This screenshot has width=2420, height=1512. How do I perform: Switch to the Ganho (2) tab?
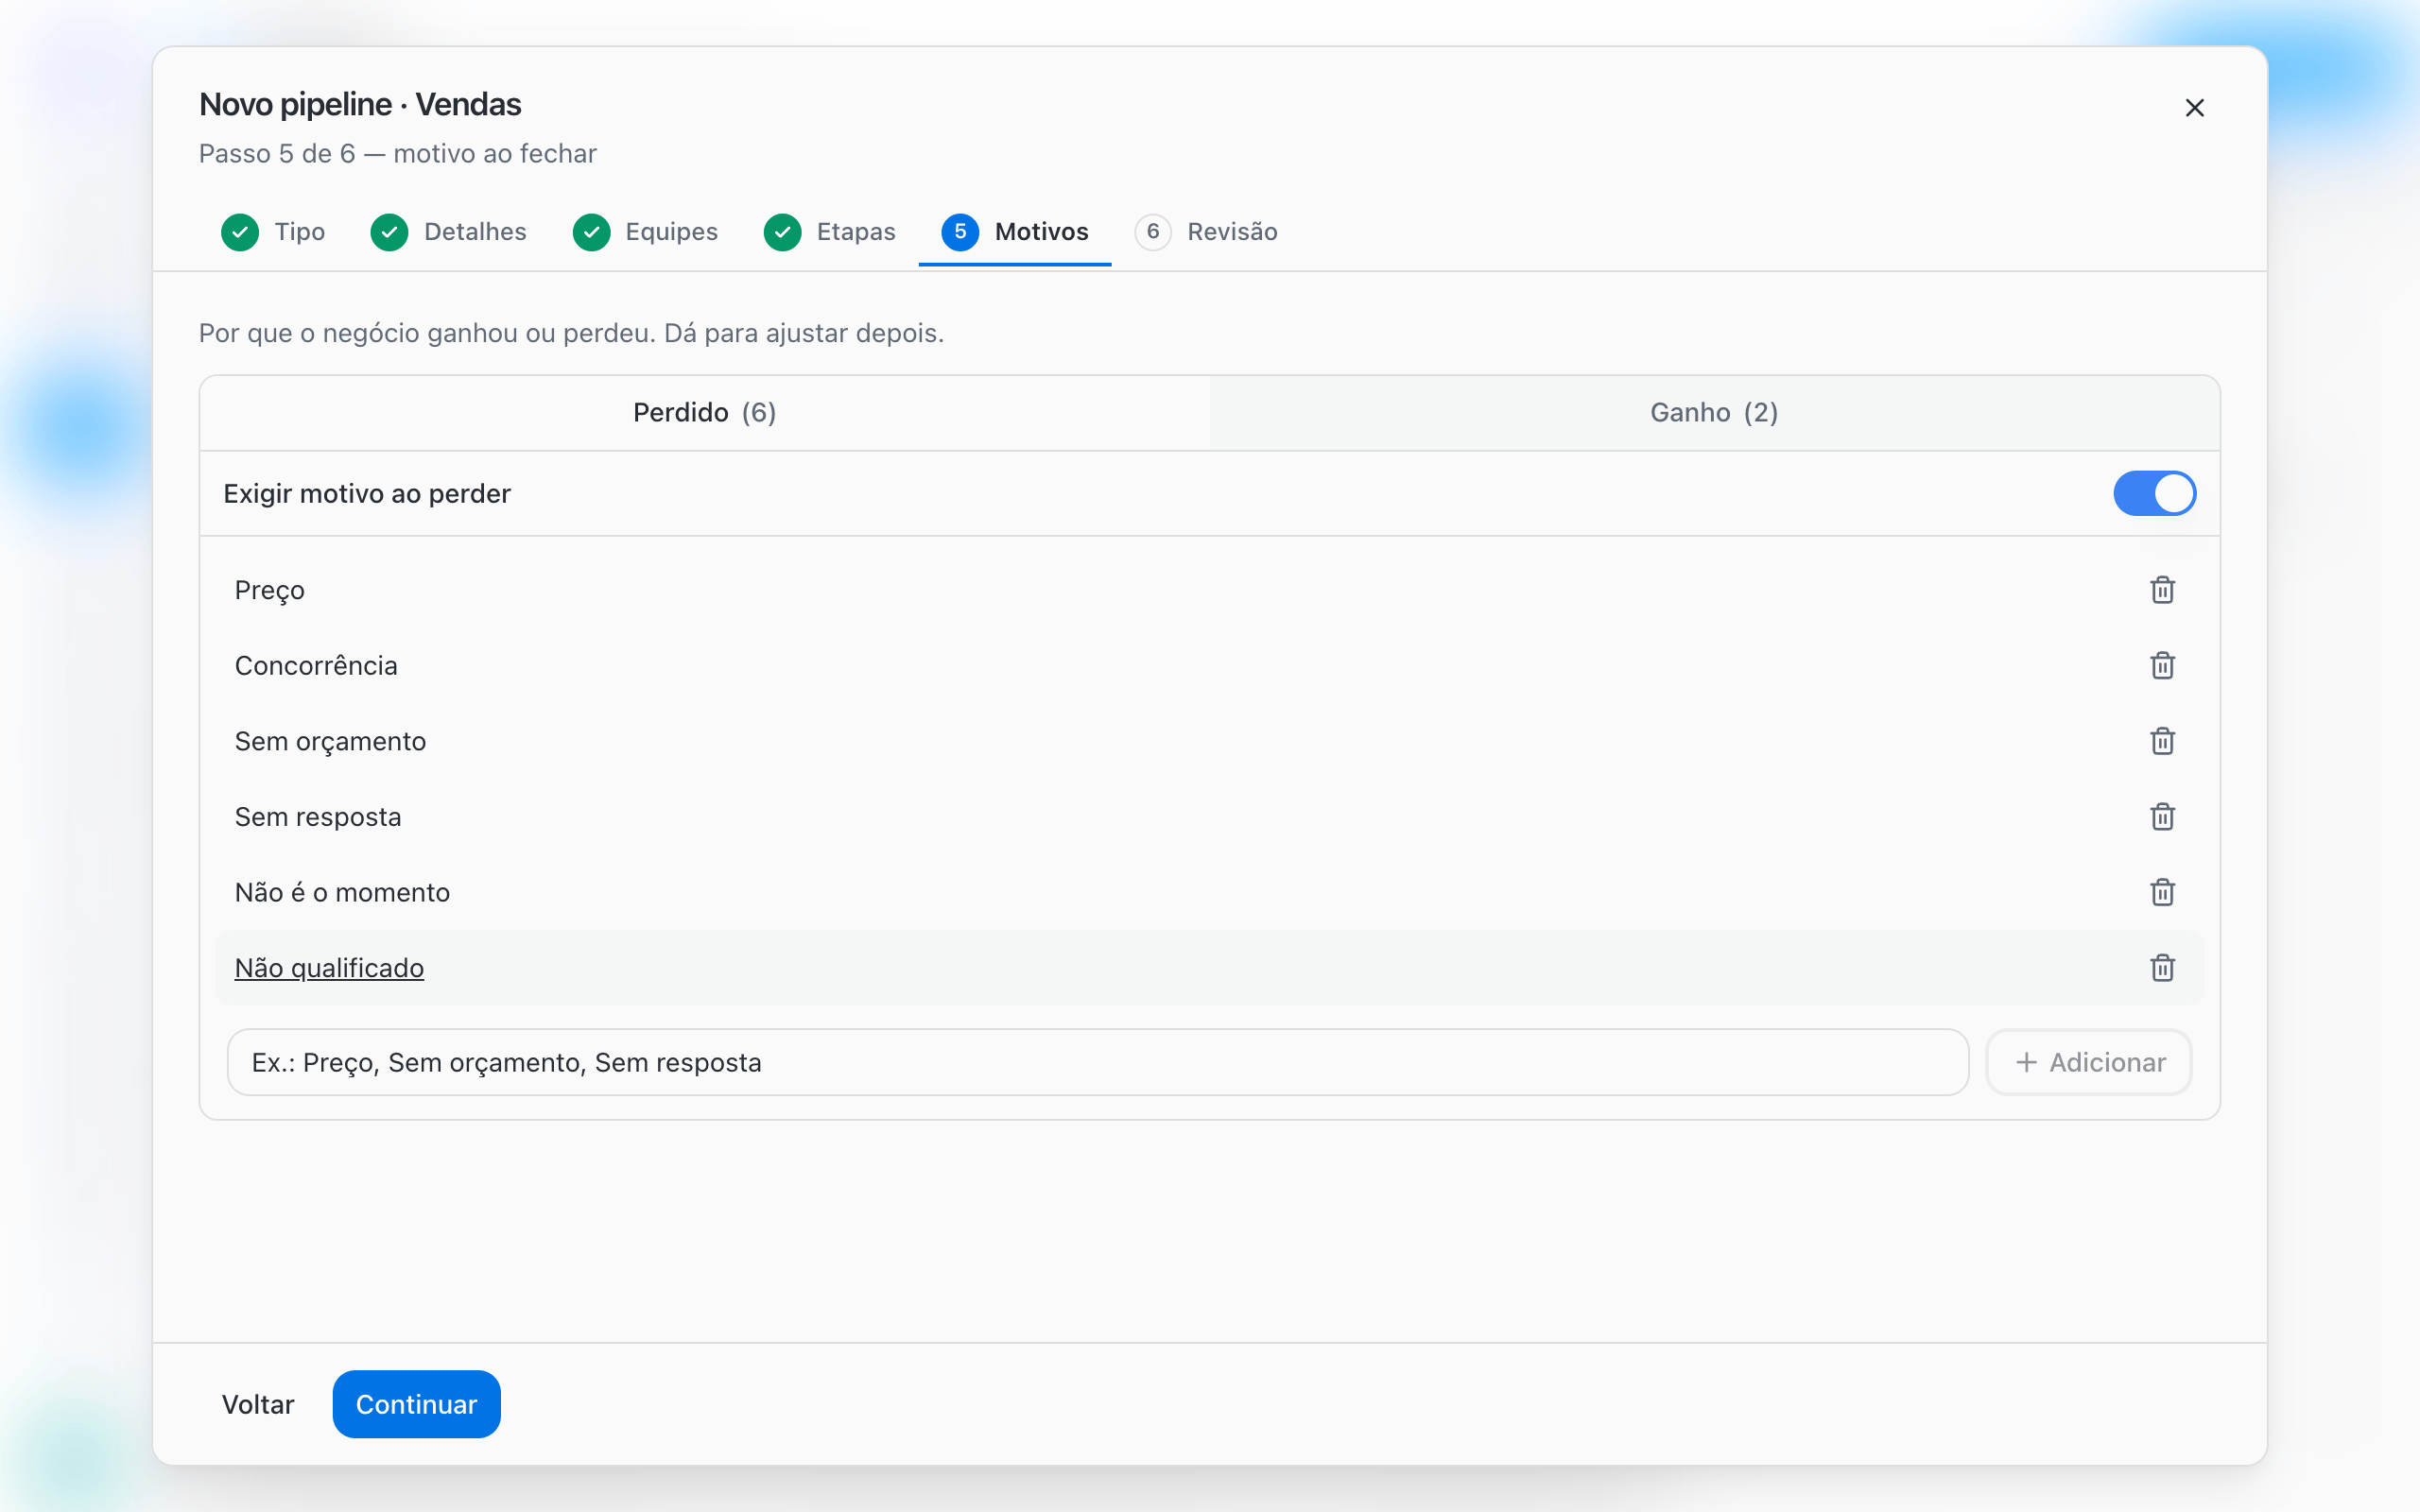pyautogui.click(x=1714, y=413)
